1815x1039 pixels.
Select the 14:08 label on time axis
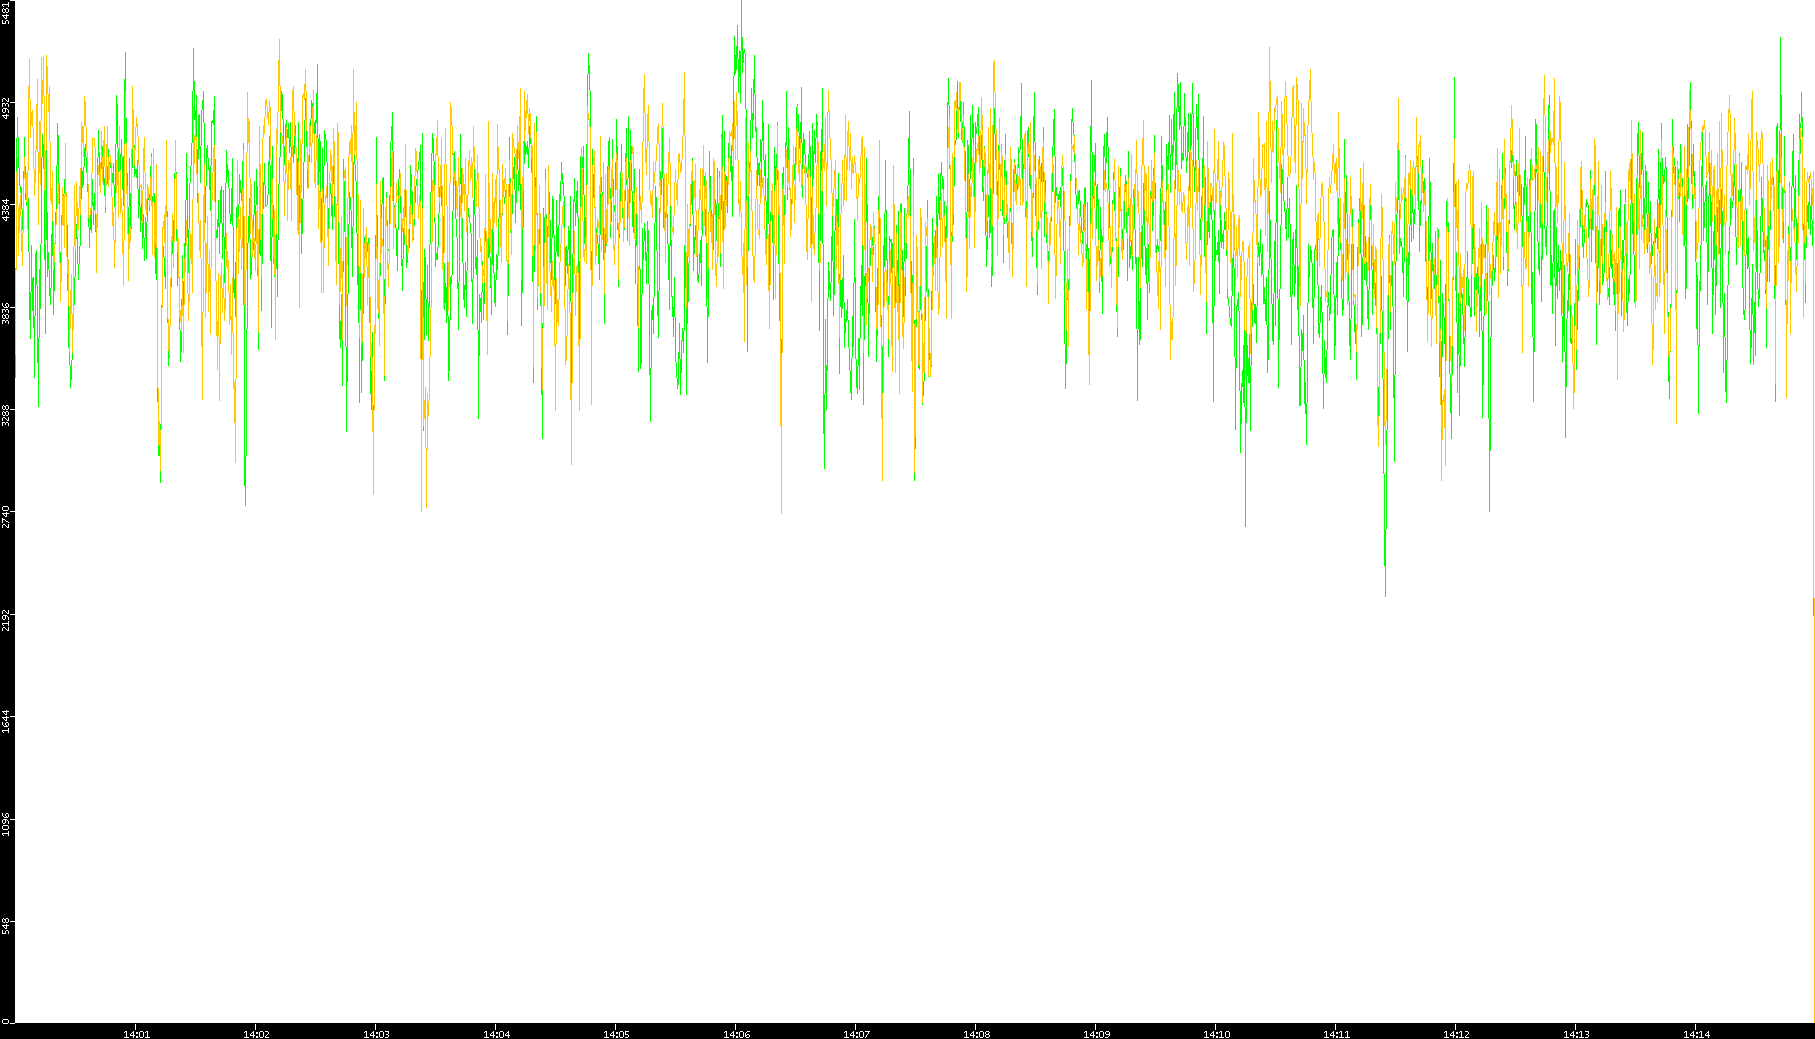[976, 1034]
